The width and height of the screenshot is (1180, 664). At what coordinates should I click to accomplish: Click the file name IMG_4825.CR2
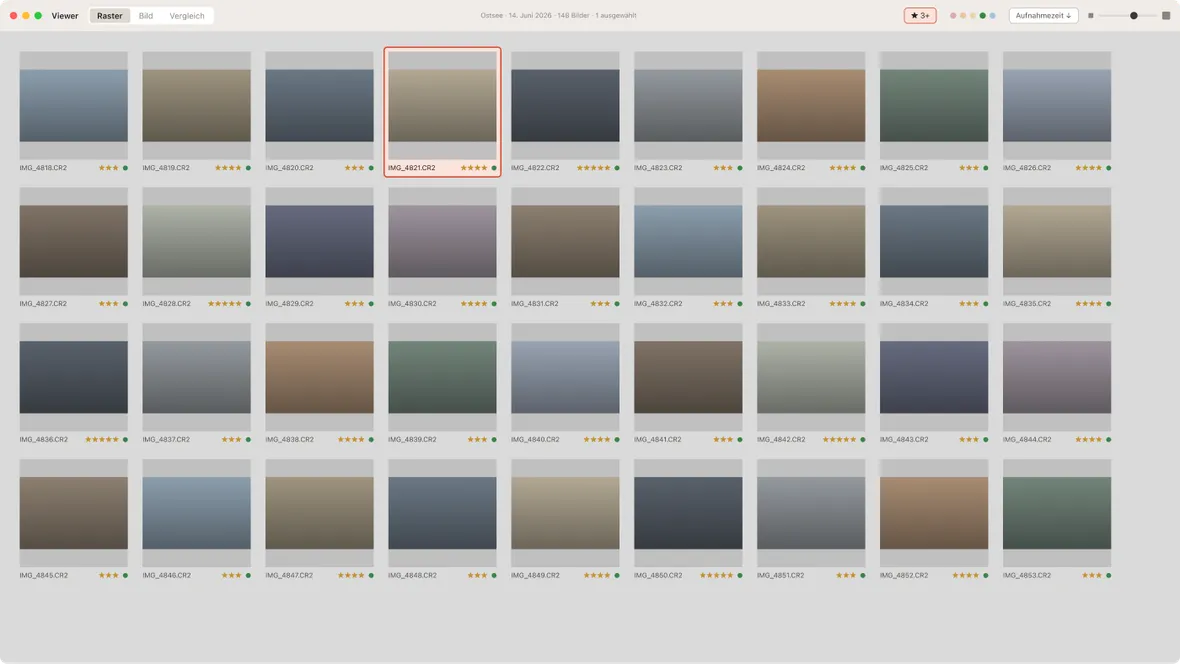pos(904,168)
